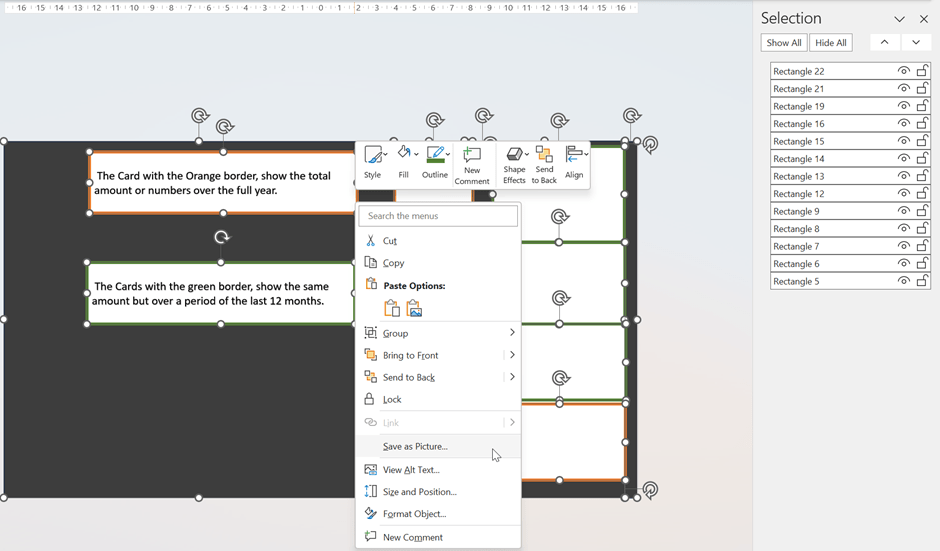940x551 pixels.
Task: Click the Send to Back toolbar icon
Action: pos(544,156)
